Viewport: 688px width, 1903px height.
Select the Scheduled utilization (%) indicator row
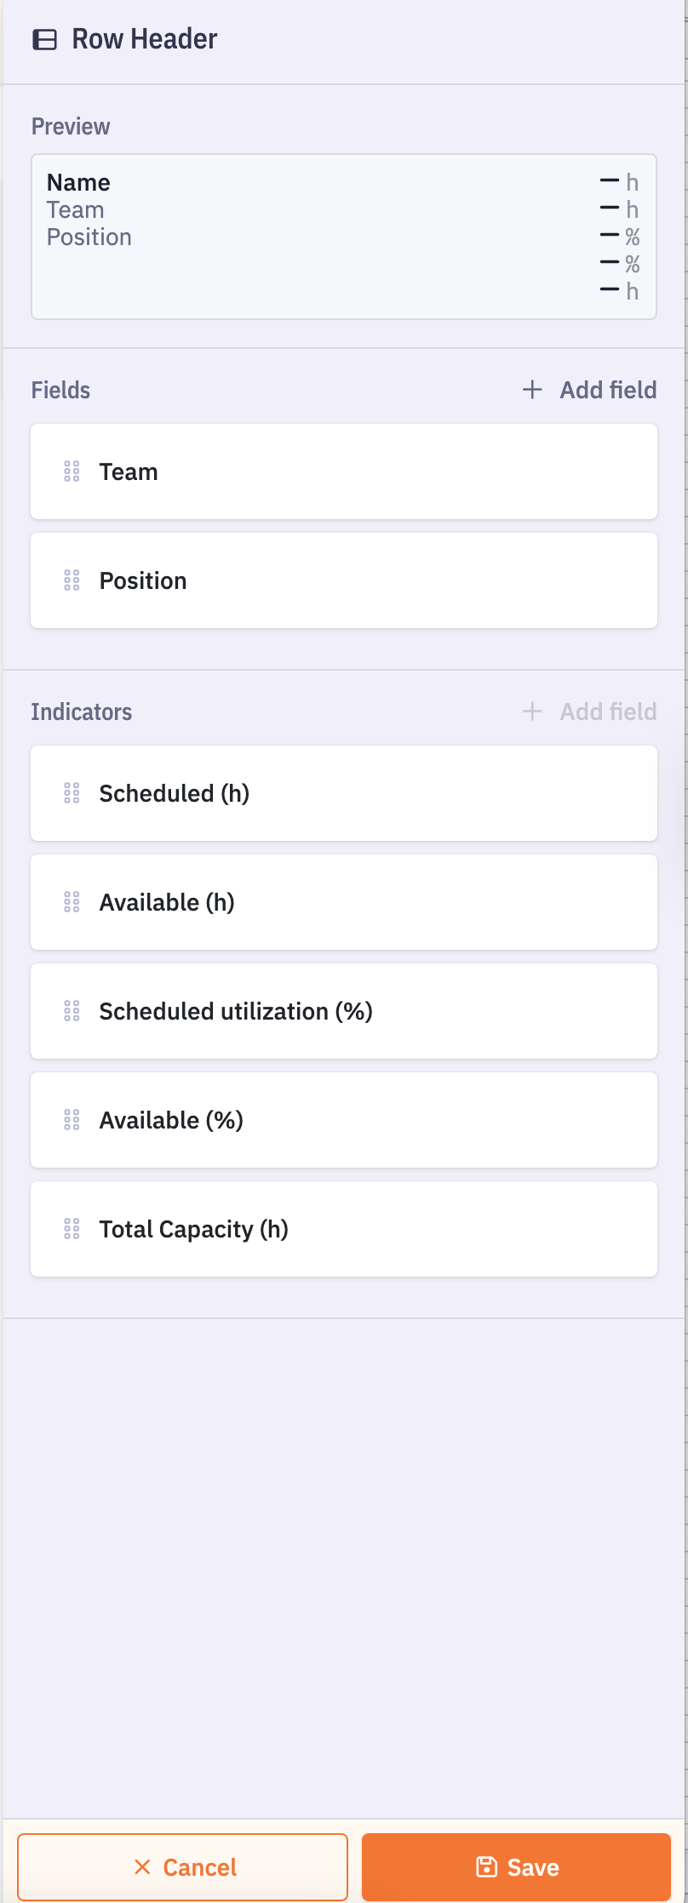344,1012
